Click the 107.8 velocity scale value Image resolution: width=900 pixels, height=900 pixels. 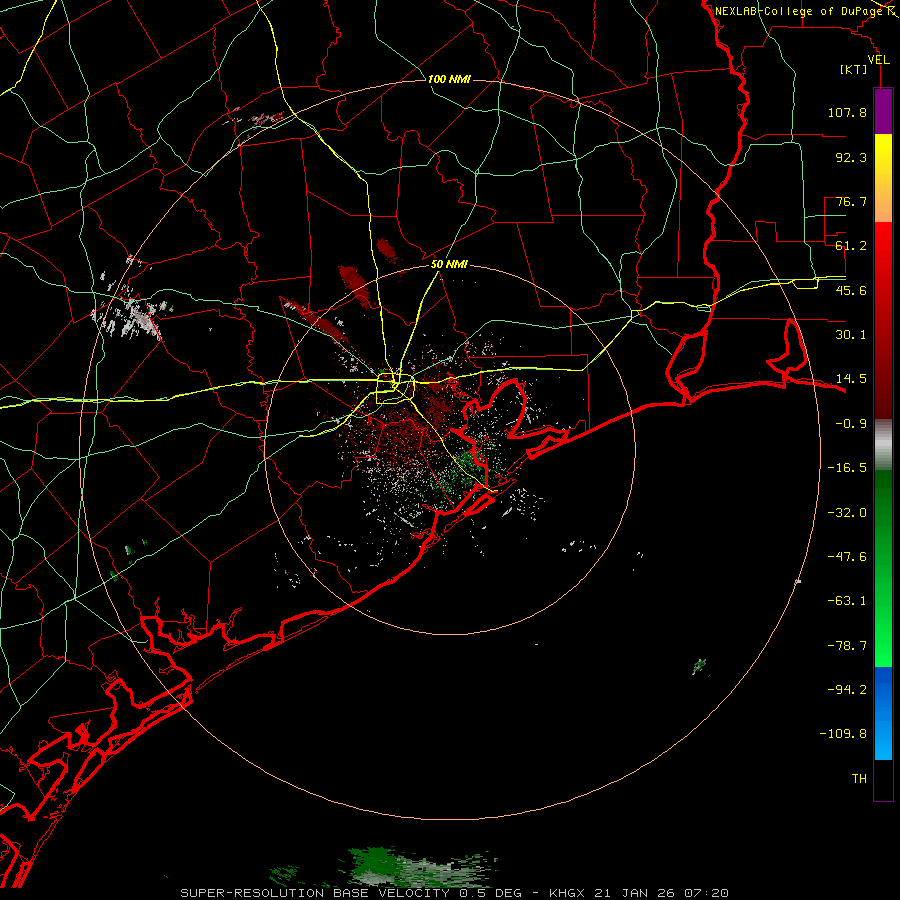847,112
